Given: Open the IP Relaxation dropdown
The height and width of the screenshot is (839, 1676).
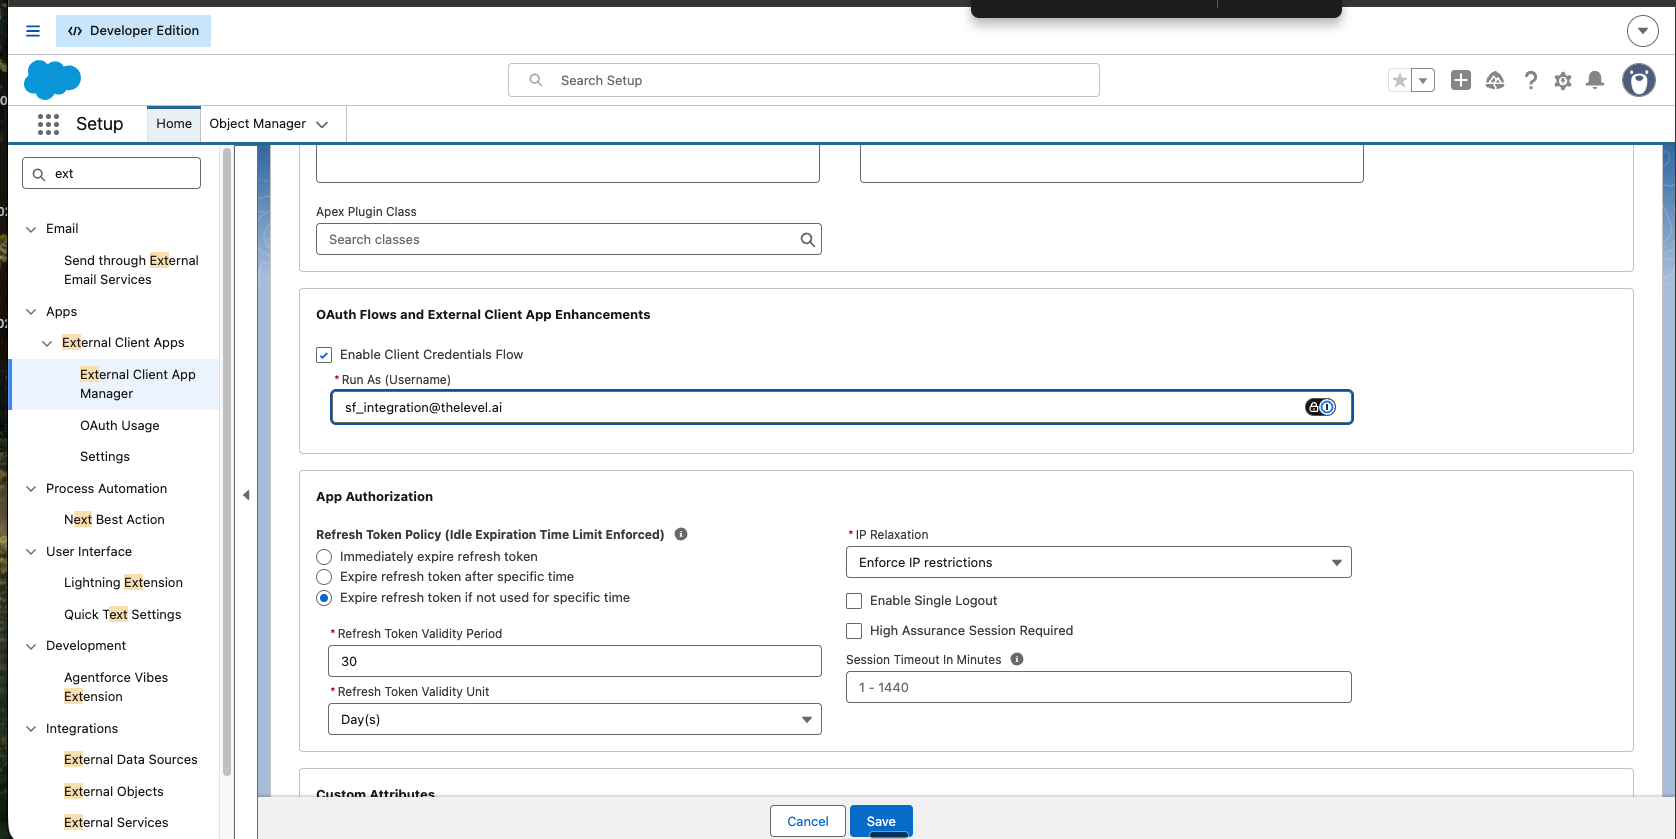Looking at the screenshot, I should point(1099,562).
